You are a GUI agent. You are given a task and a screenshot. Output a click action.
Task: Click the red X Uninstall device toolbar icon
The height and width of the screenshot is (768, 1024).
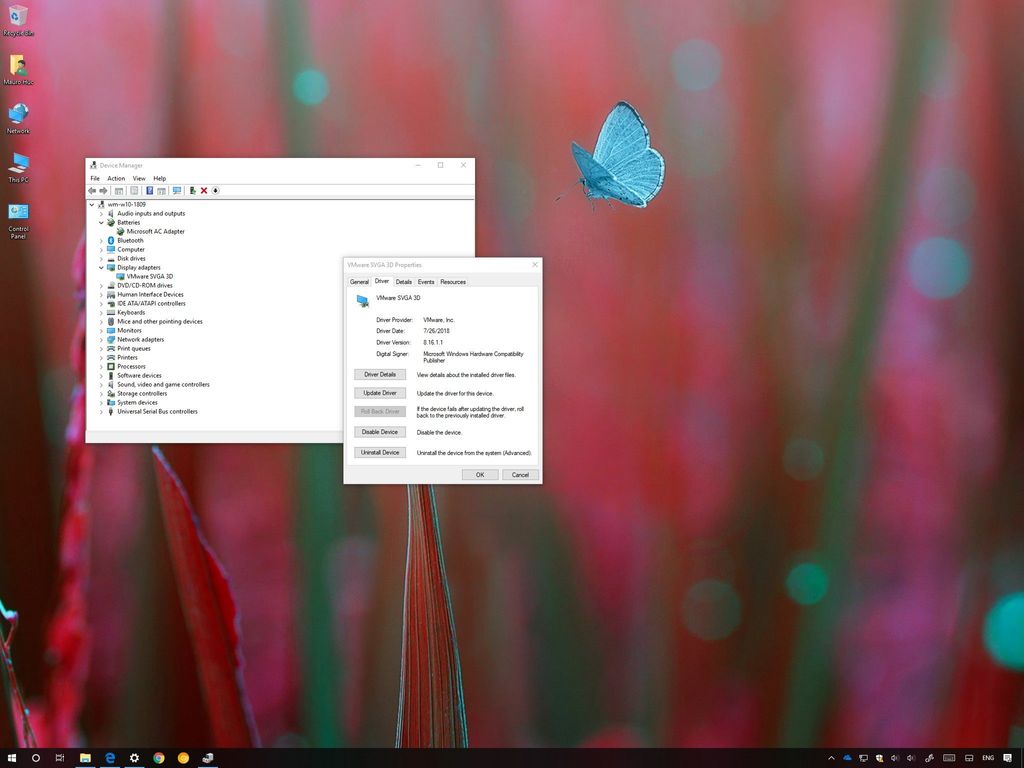(204, 190)
